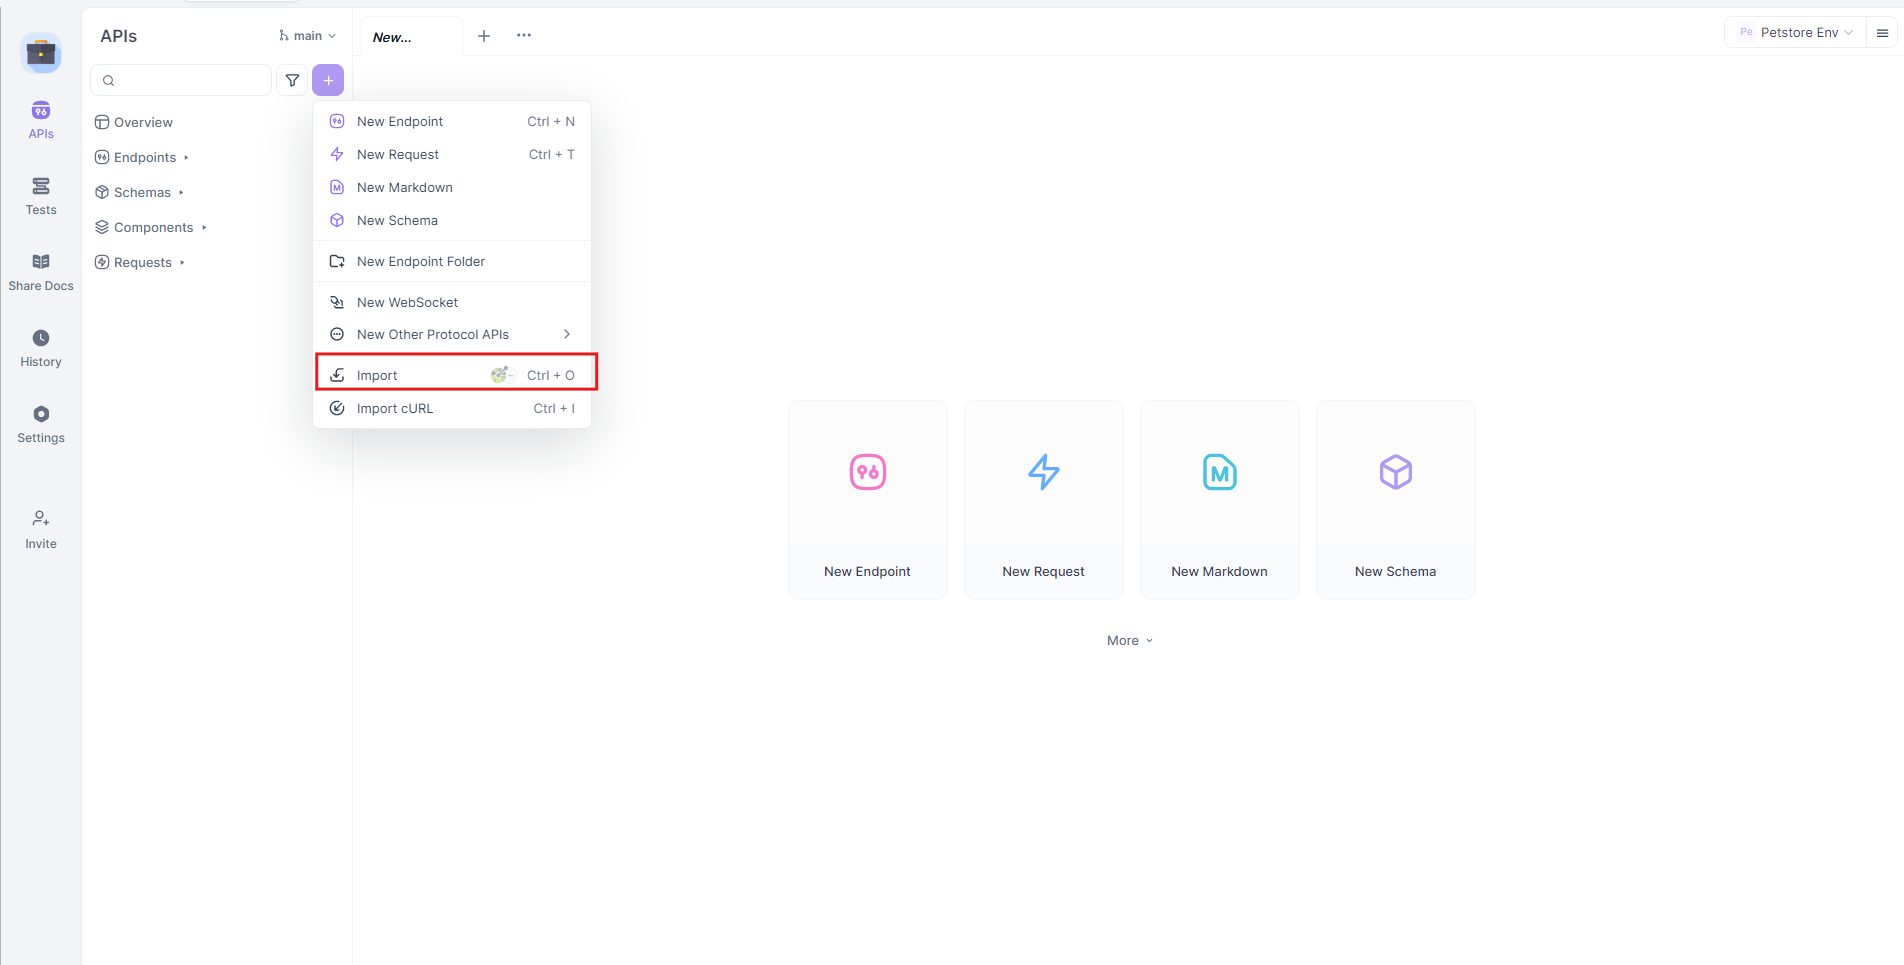
Task: Expand the Endpoints tree arrow
Action: tap(186, 158)
